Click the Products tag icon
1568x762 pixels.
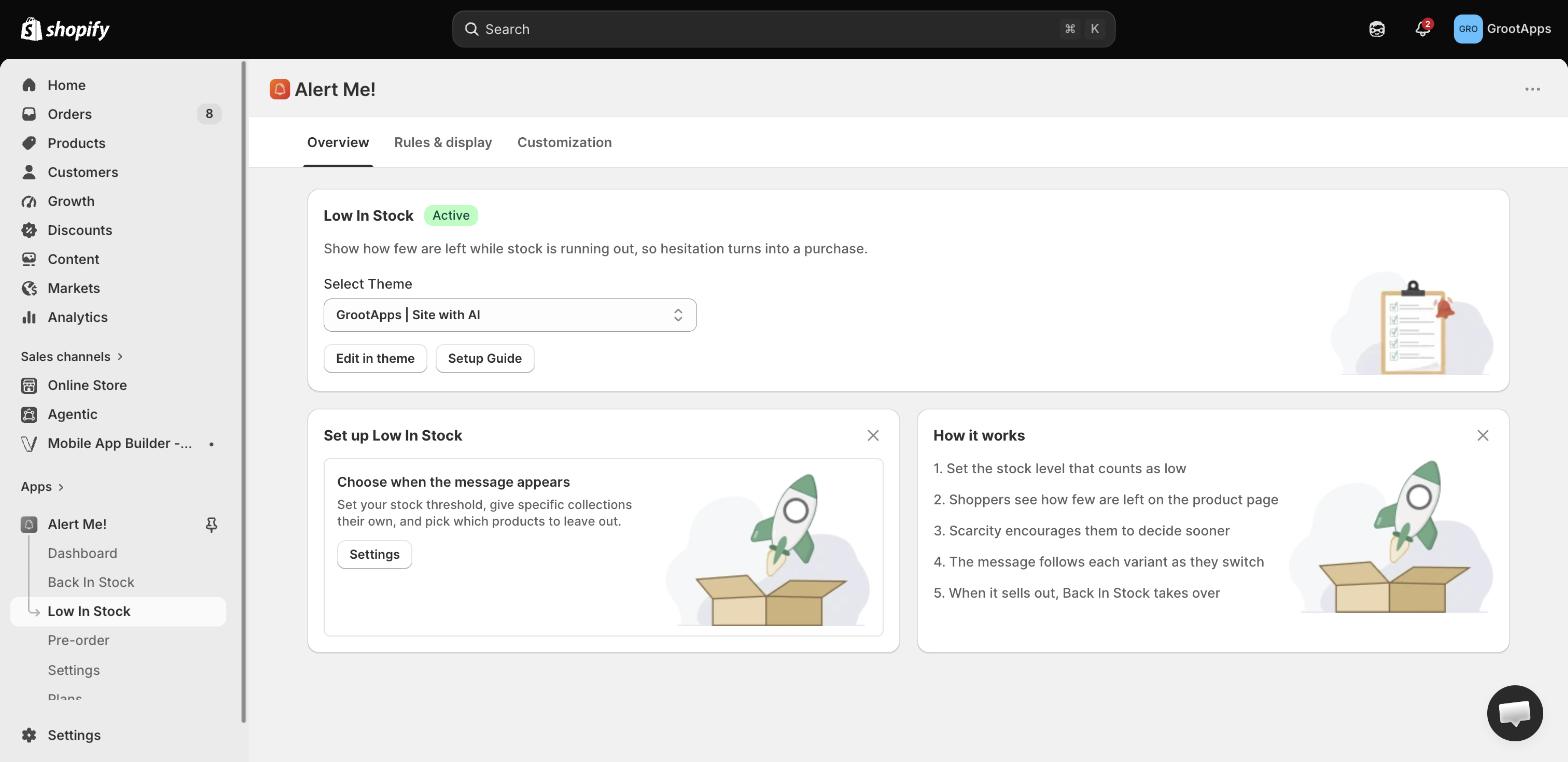coord(29,143)
